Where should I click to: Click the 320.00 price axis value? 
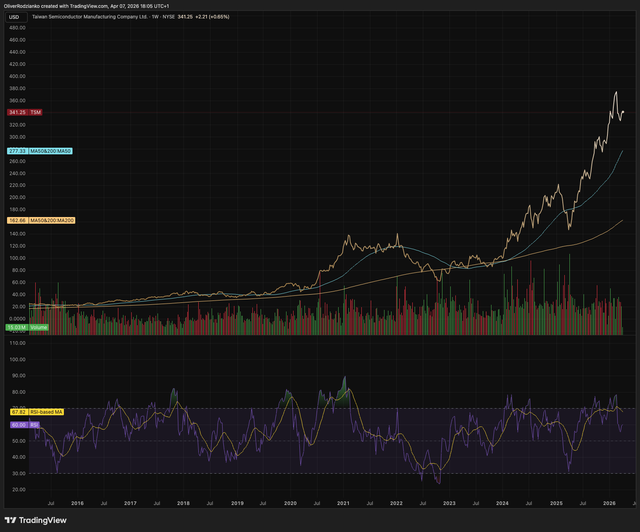point(17,125)
